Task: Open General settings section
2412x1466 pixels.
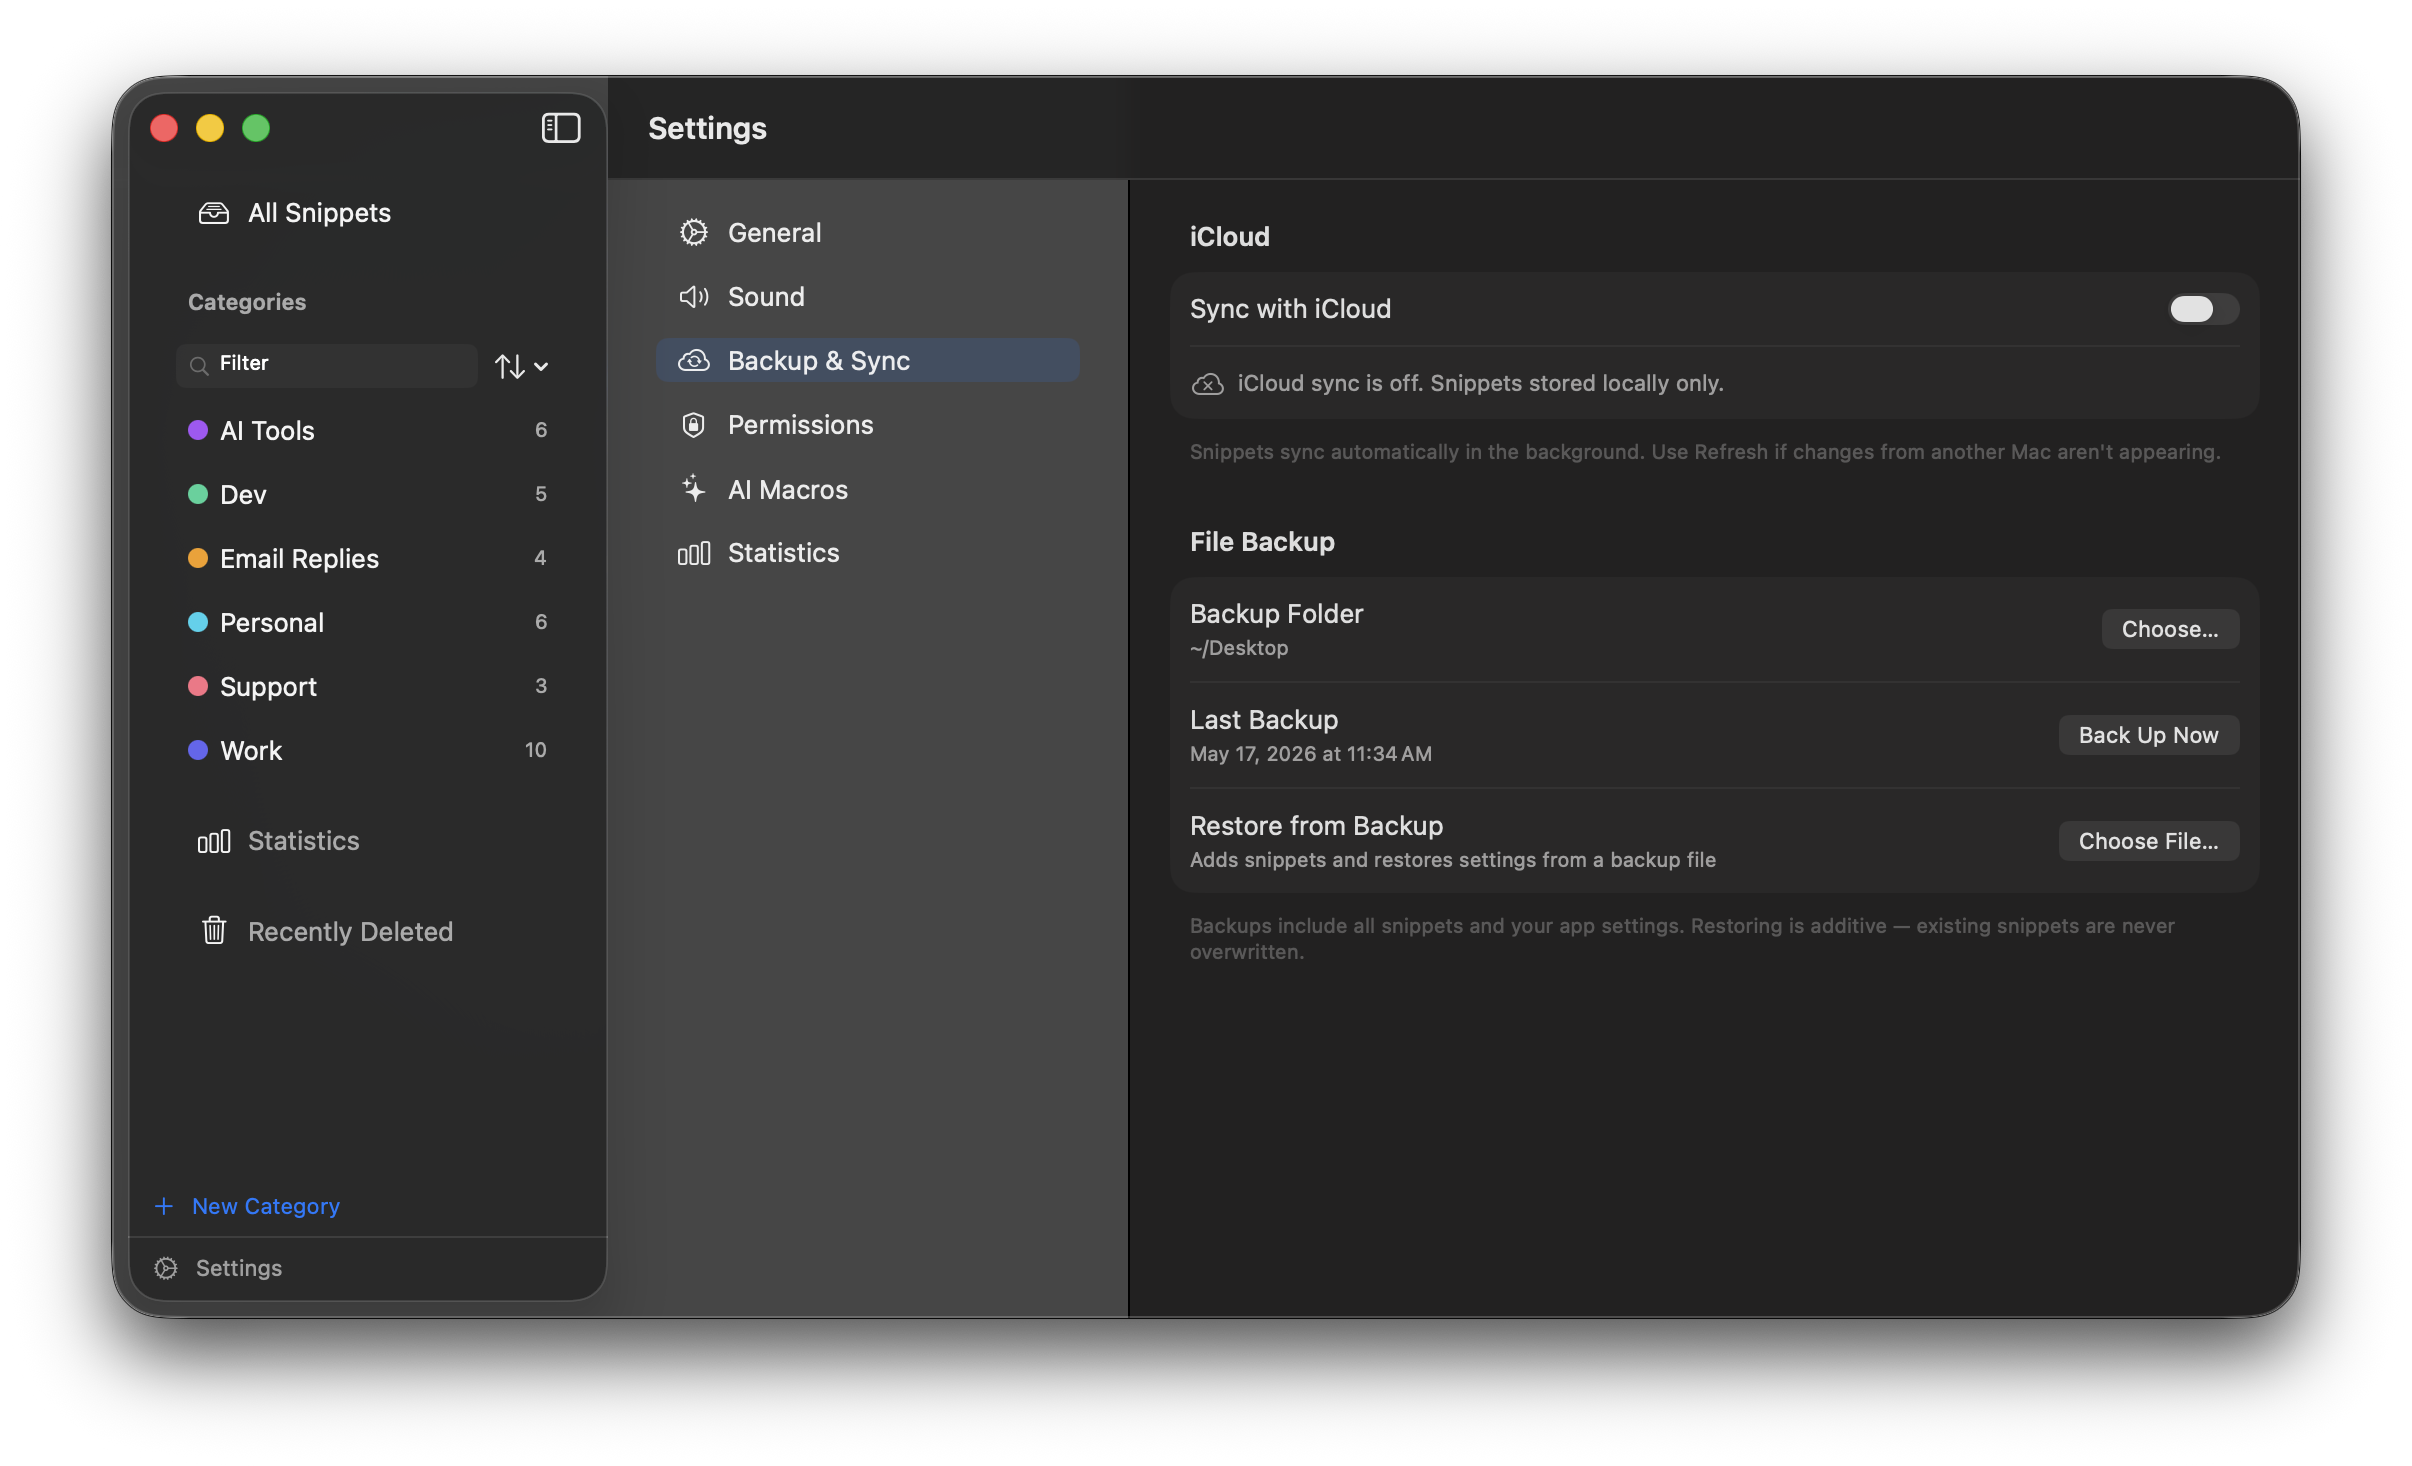Action: [x=867, y=233]
